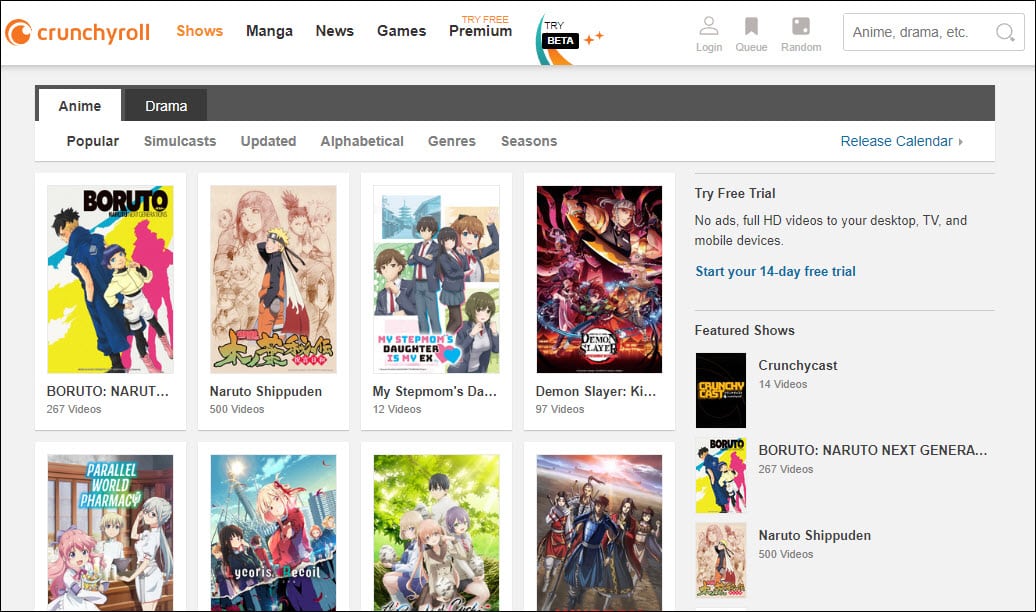Image resolution: width=1036 pixels, height=612 pixels.
Task: Open the Naruto Shippuden poster in grid
Action: coord(274,280)
